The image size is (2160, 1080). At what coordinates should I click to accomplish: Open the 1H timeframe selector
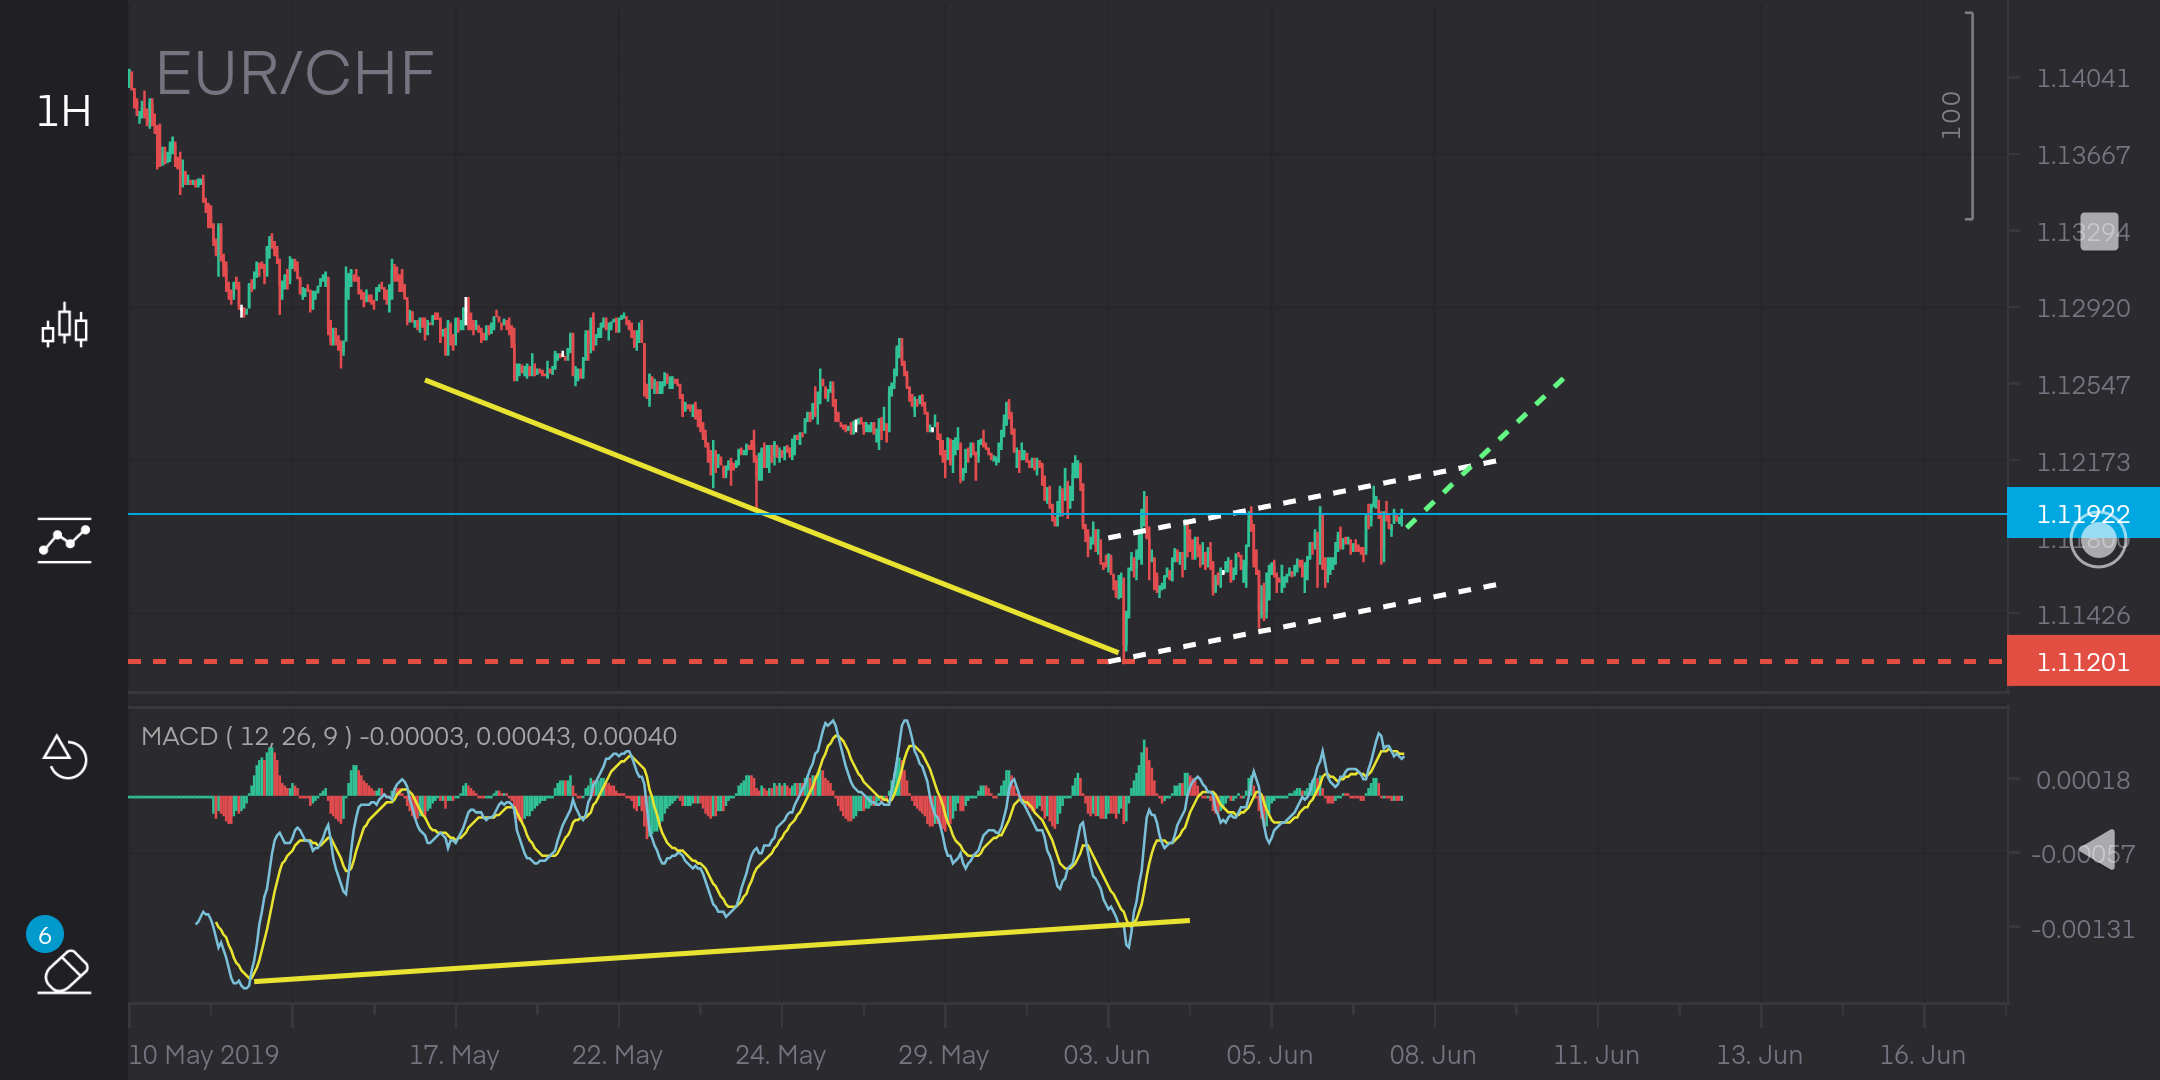(64, 111)
